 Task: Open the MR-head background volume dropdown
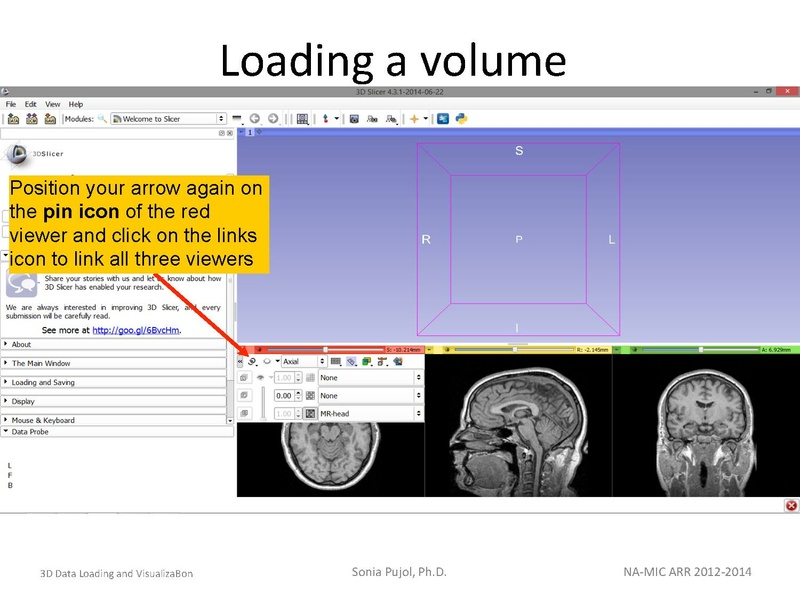click(370, 414)
